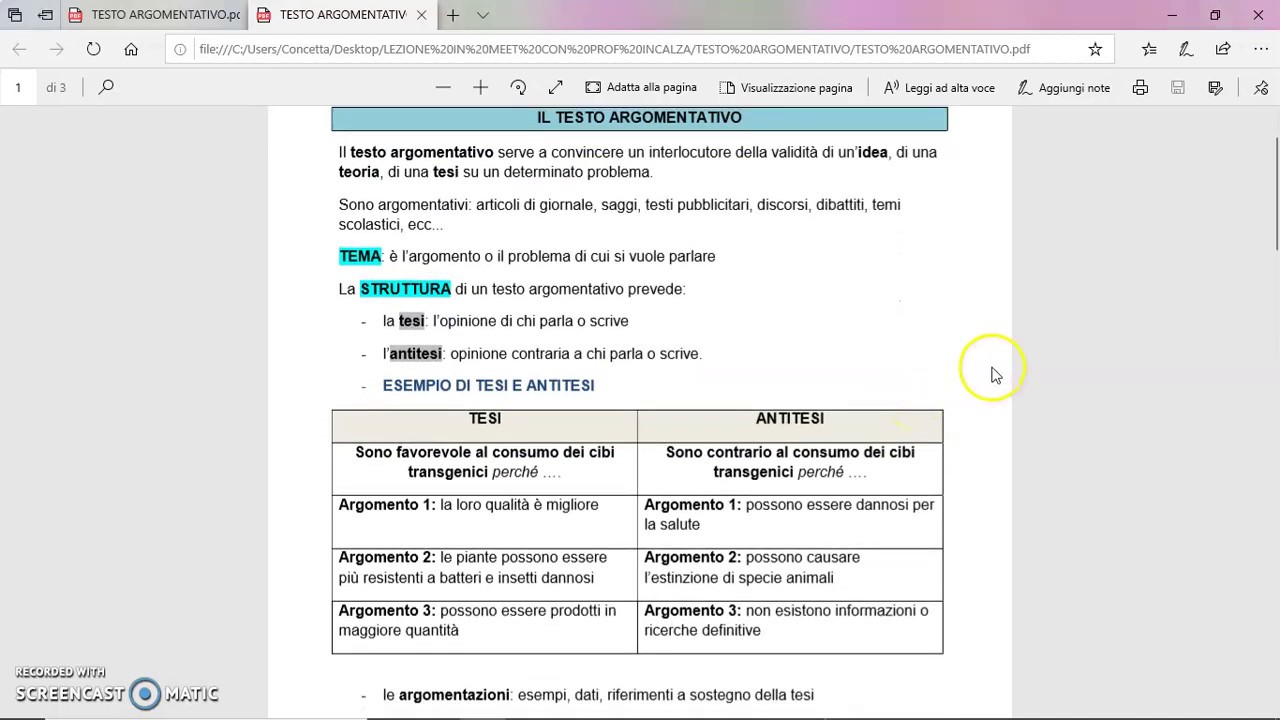
Task: Refresh the current page
Action: [93, 49]
